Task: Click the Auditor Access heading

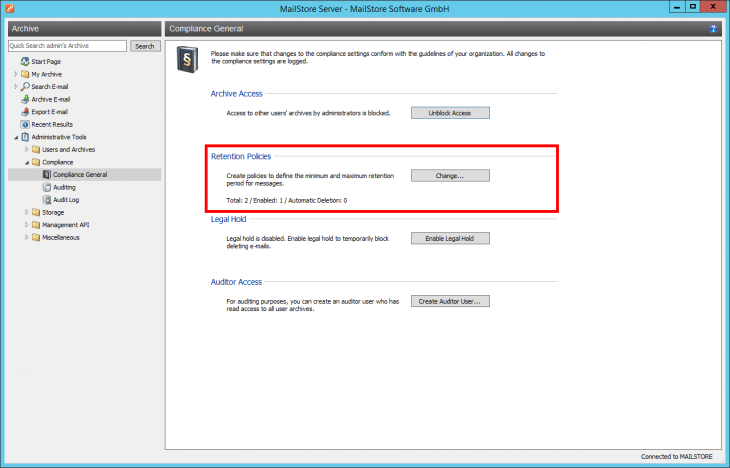Action: (x=237, y=282)
